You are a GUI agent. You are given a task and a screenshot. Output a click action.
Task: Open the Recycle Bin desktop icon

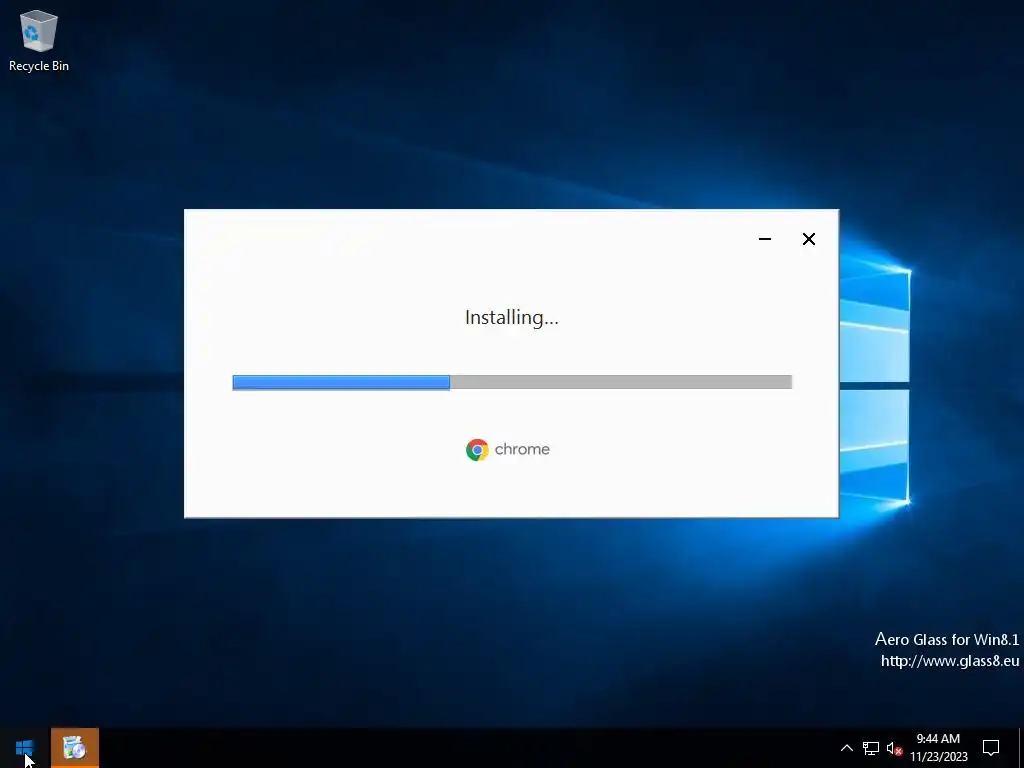tap(39, 40)
